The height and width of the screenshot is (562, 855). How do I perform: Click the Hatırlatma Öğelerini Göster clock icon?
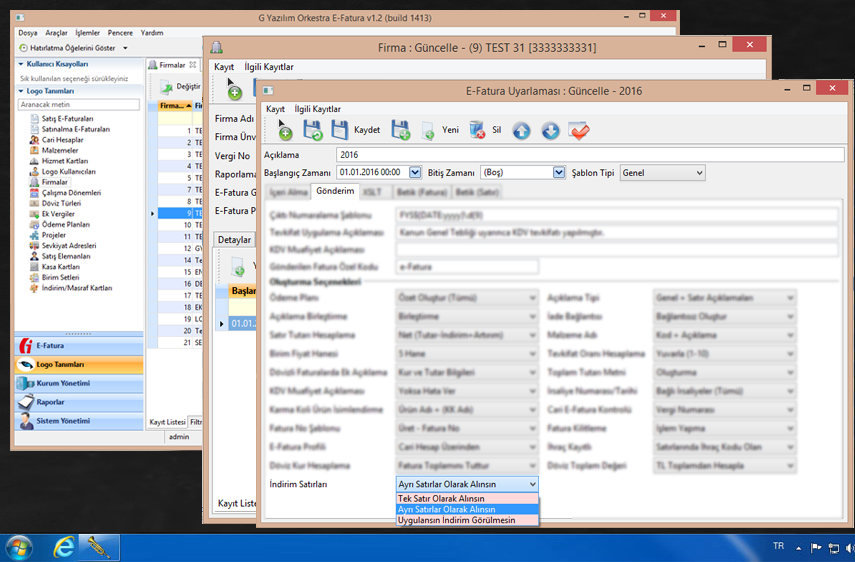point(23,48)
